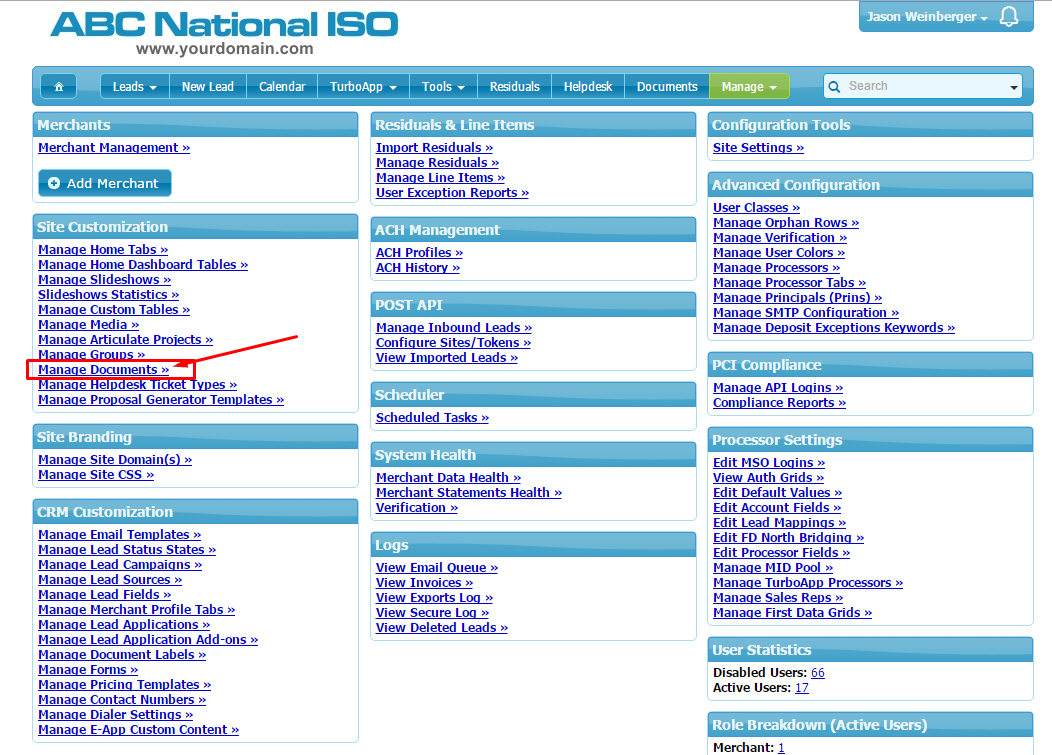Open Manage Custom Tables link
The height and width of the screenshot is (755, 1052).
point(114,310)
